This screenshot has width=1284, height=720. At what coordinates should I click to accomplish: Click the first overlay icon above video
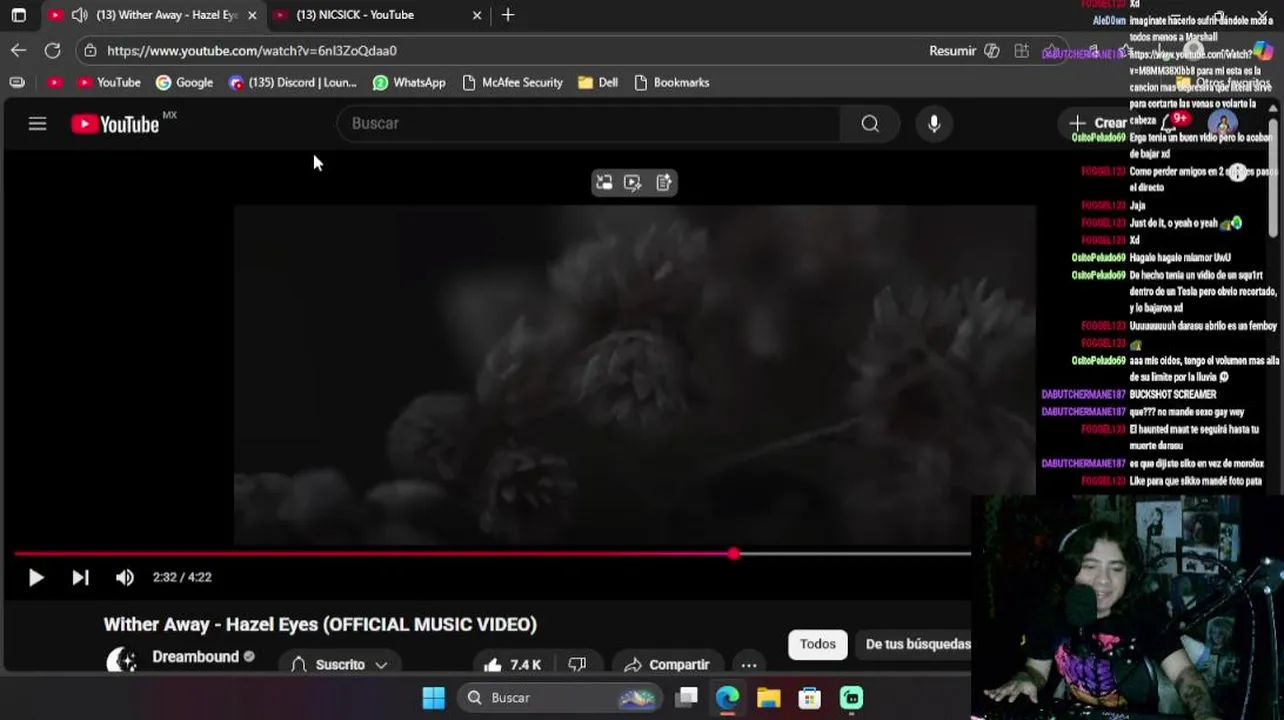(604, 182)
